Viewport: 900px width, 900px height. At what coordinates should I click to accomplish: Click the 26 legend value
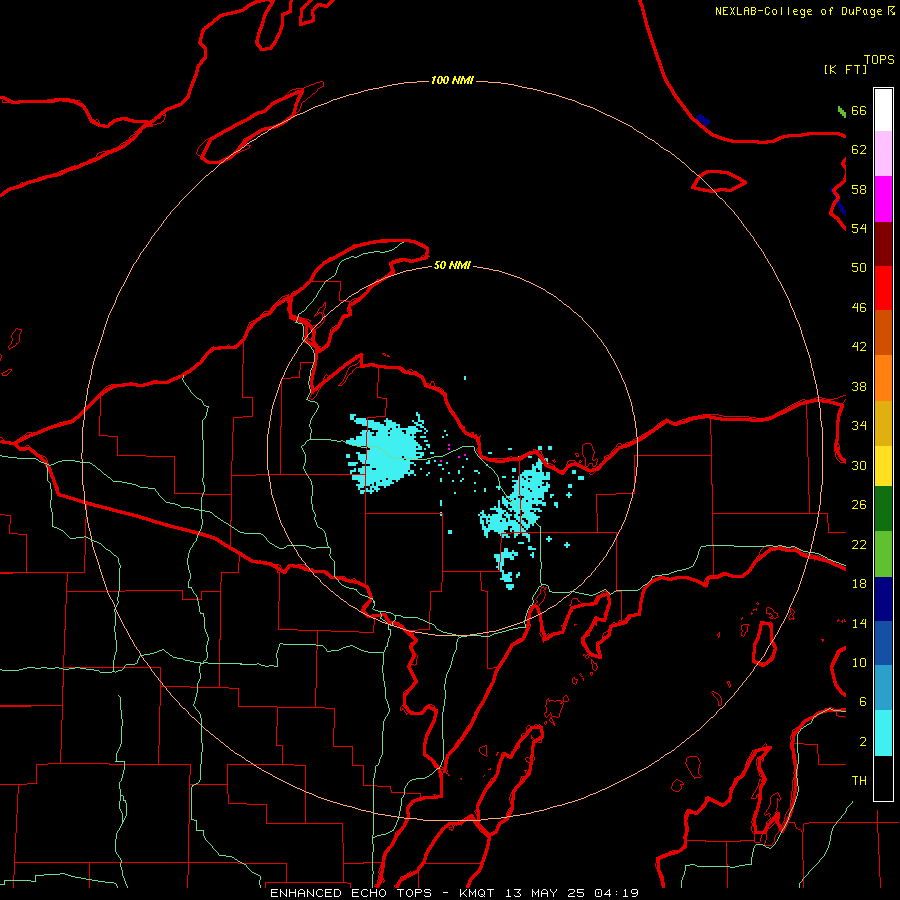pyautogui.click(x=859, y=505)
